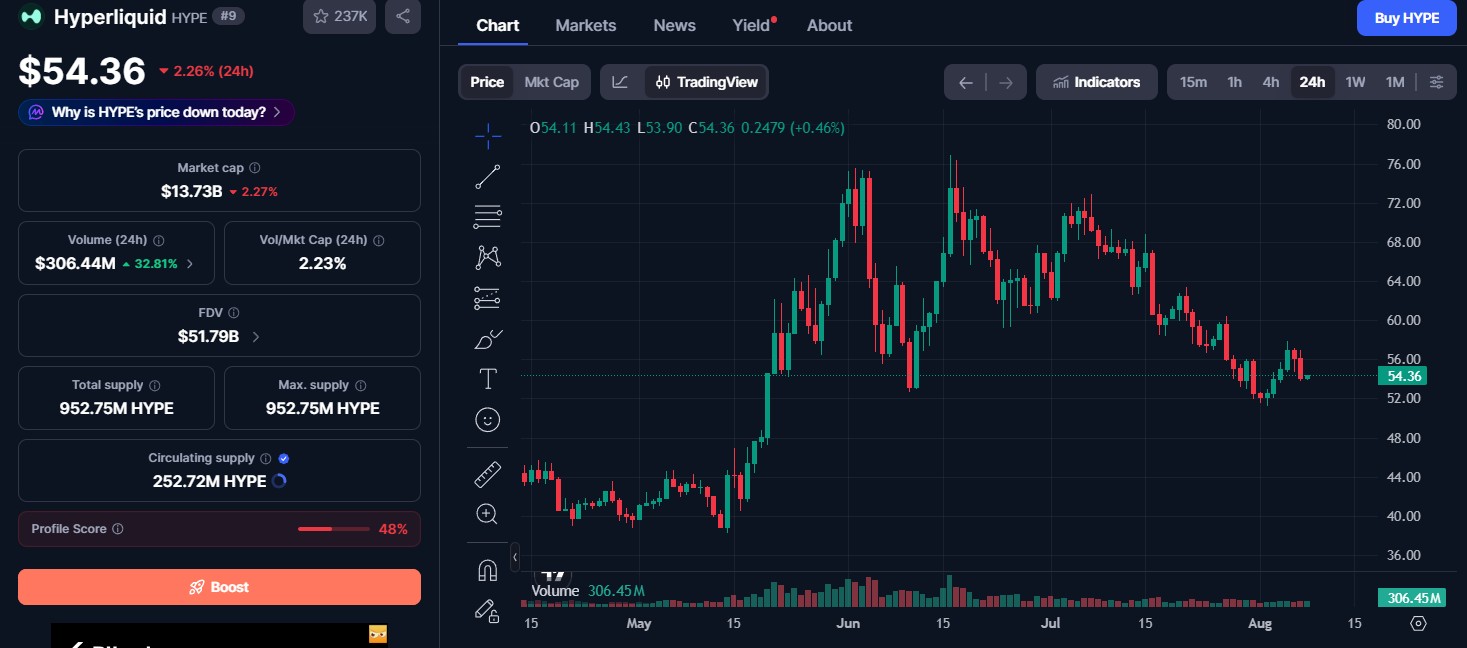Select the 4h interval
1467x648 pixels.
1271,82
